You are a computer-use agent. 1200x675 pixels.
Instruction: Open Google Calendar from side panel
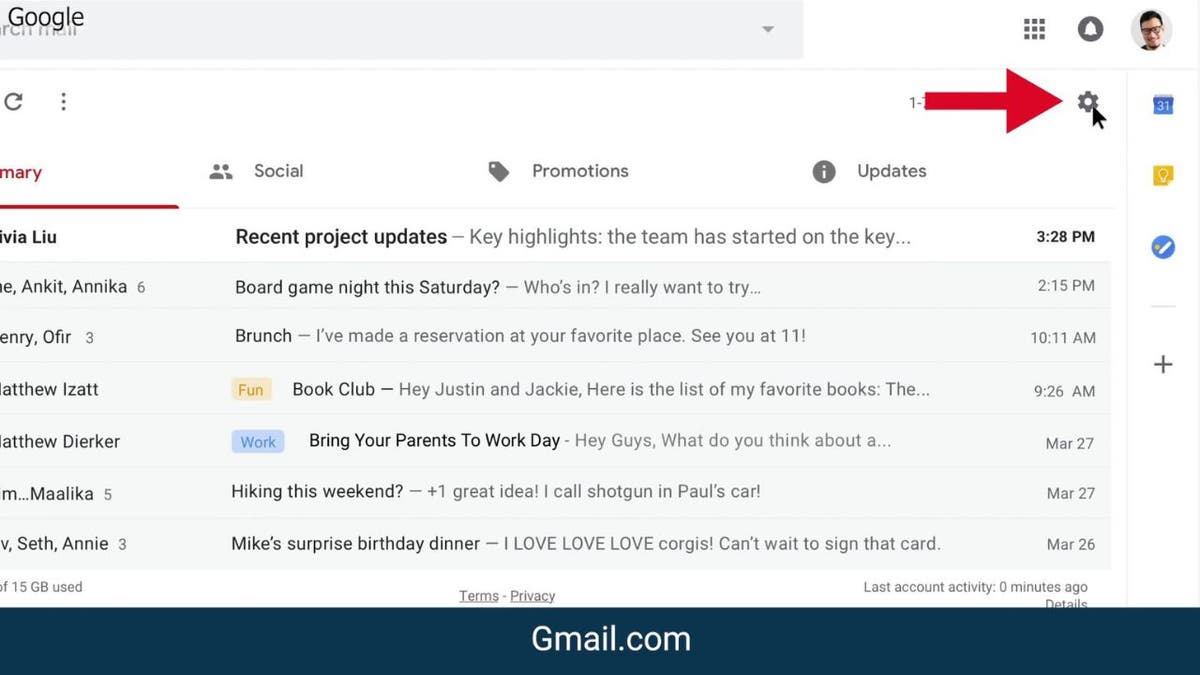[1162, 104]
